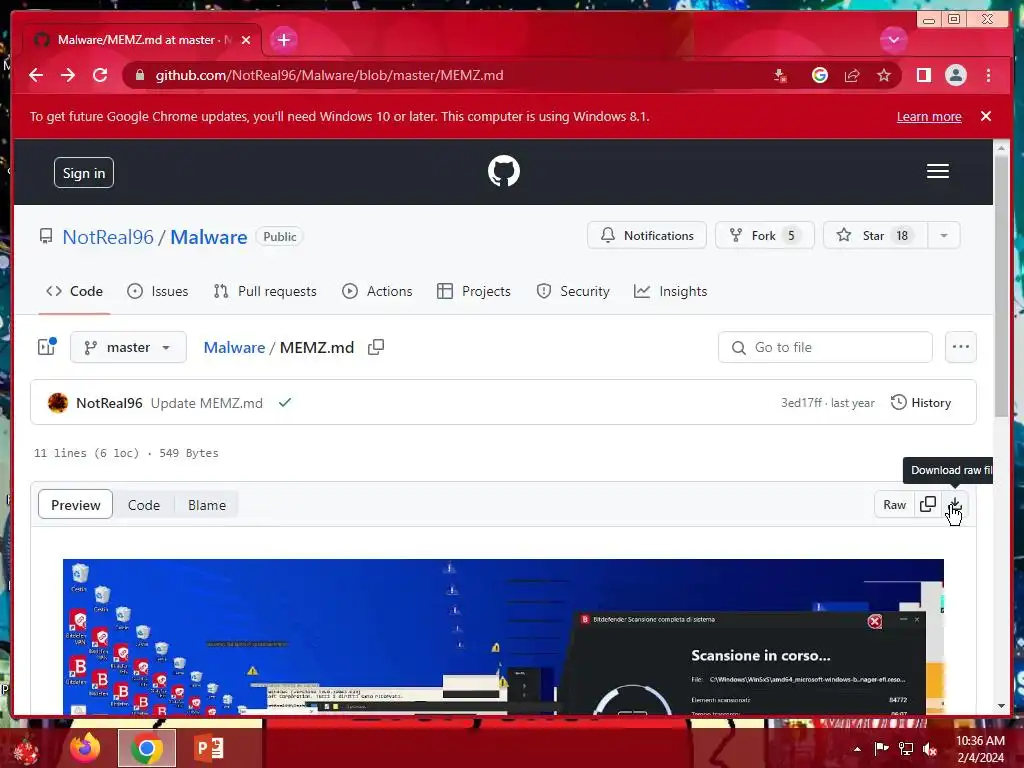Open the Chrome profile avatar
This screenshot has width=1024, height=768.
955,75
